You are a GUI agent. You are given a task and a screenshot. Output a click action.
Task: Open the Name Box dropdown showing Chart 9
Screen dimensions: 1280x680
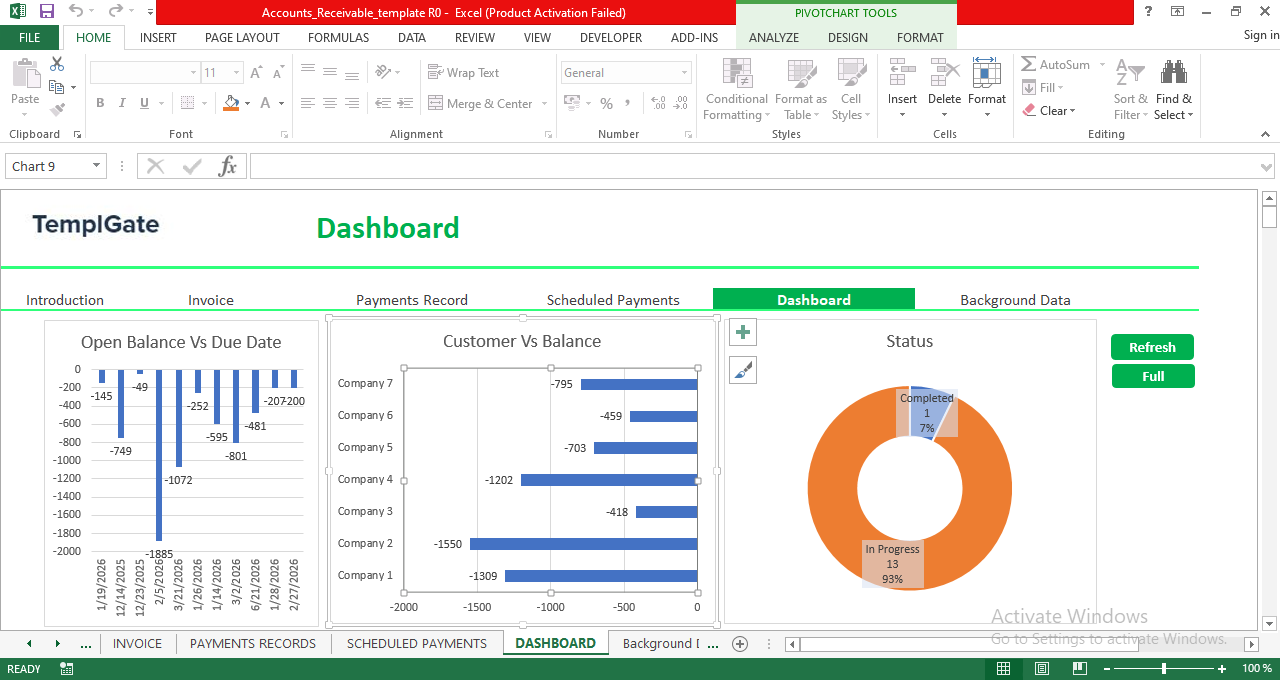coord(96,166)
